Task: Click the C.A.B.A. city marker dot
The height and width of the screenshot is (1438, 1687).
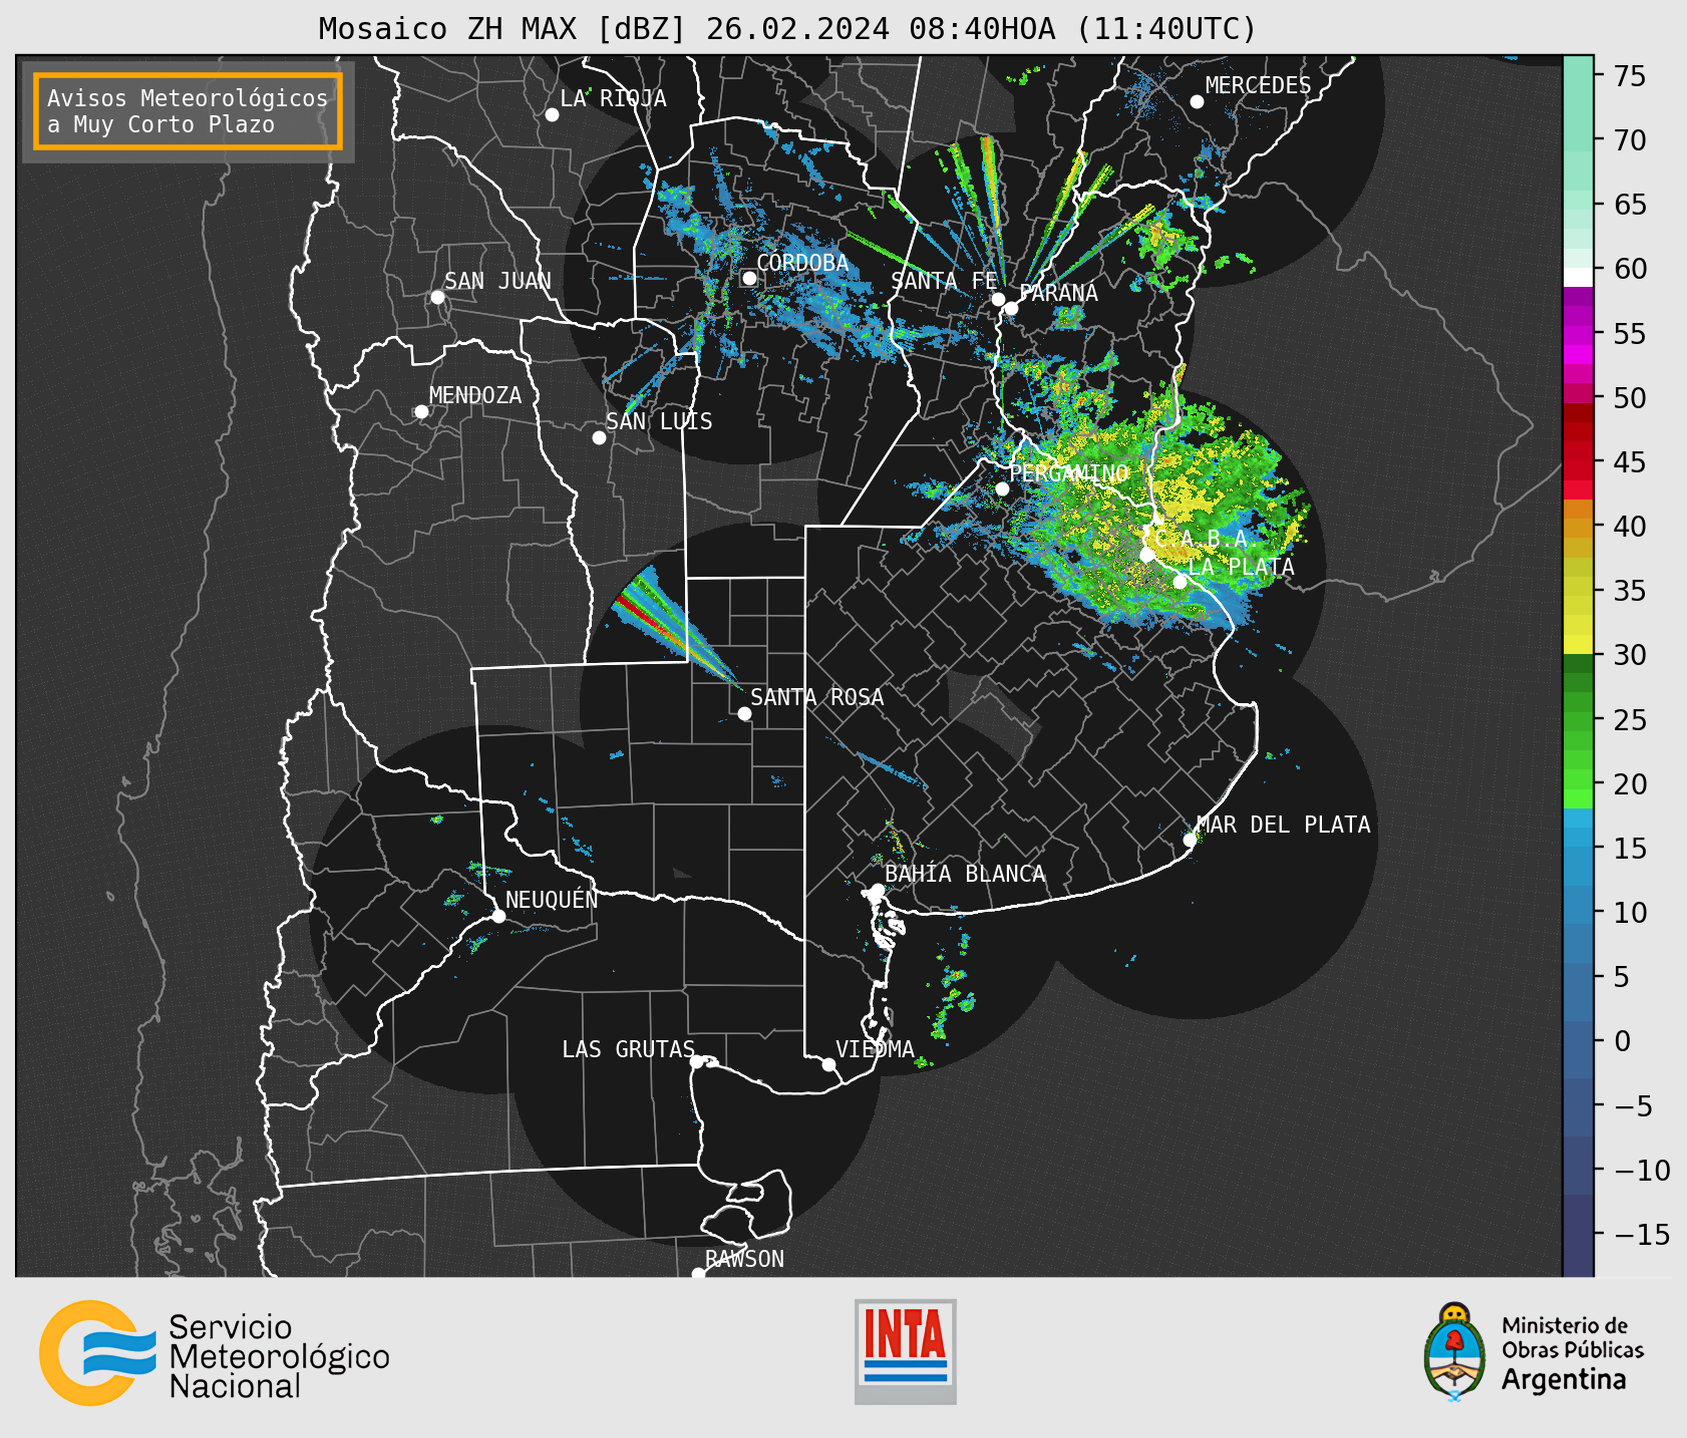Action: 1147,555
